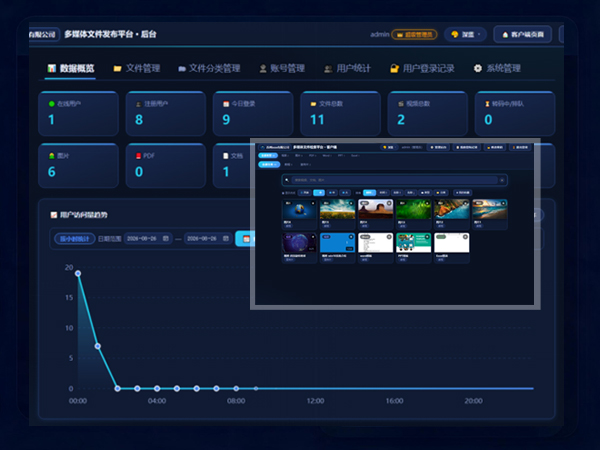Open the desert buttes image thumbnail

tap(375, 209)
